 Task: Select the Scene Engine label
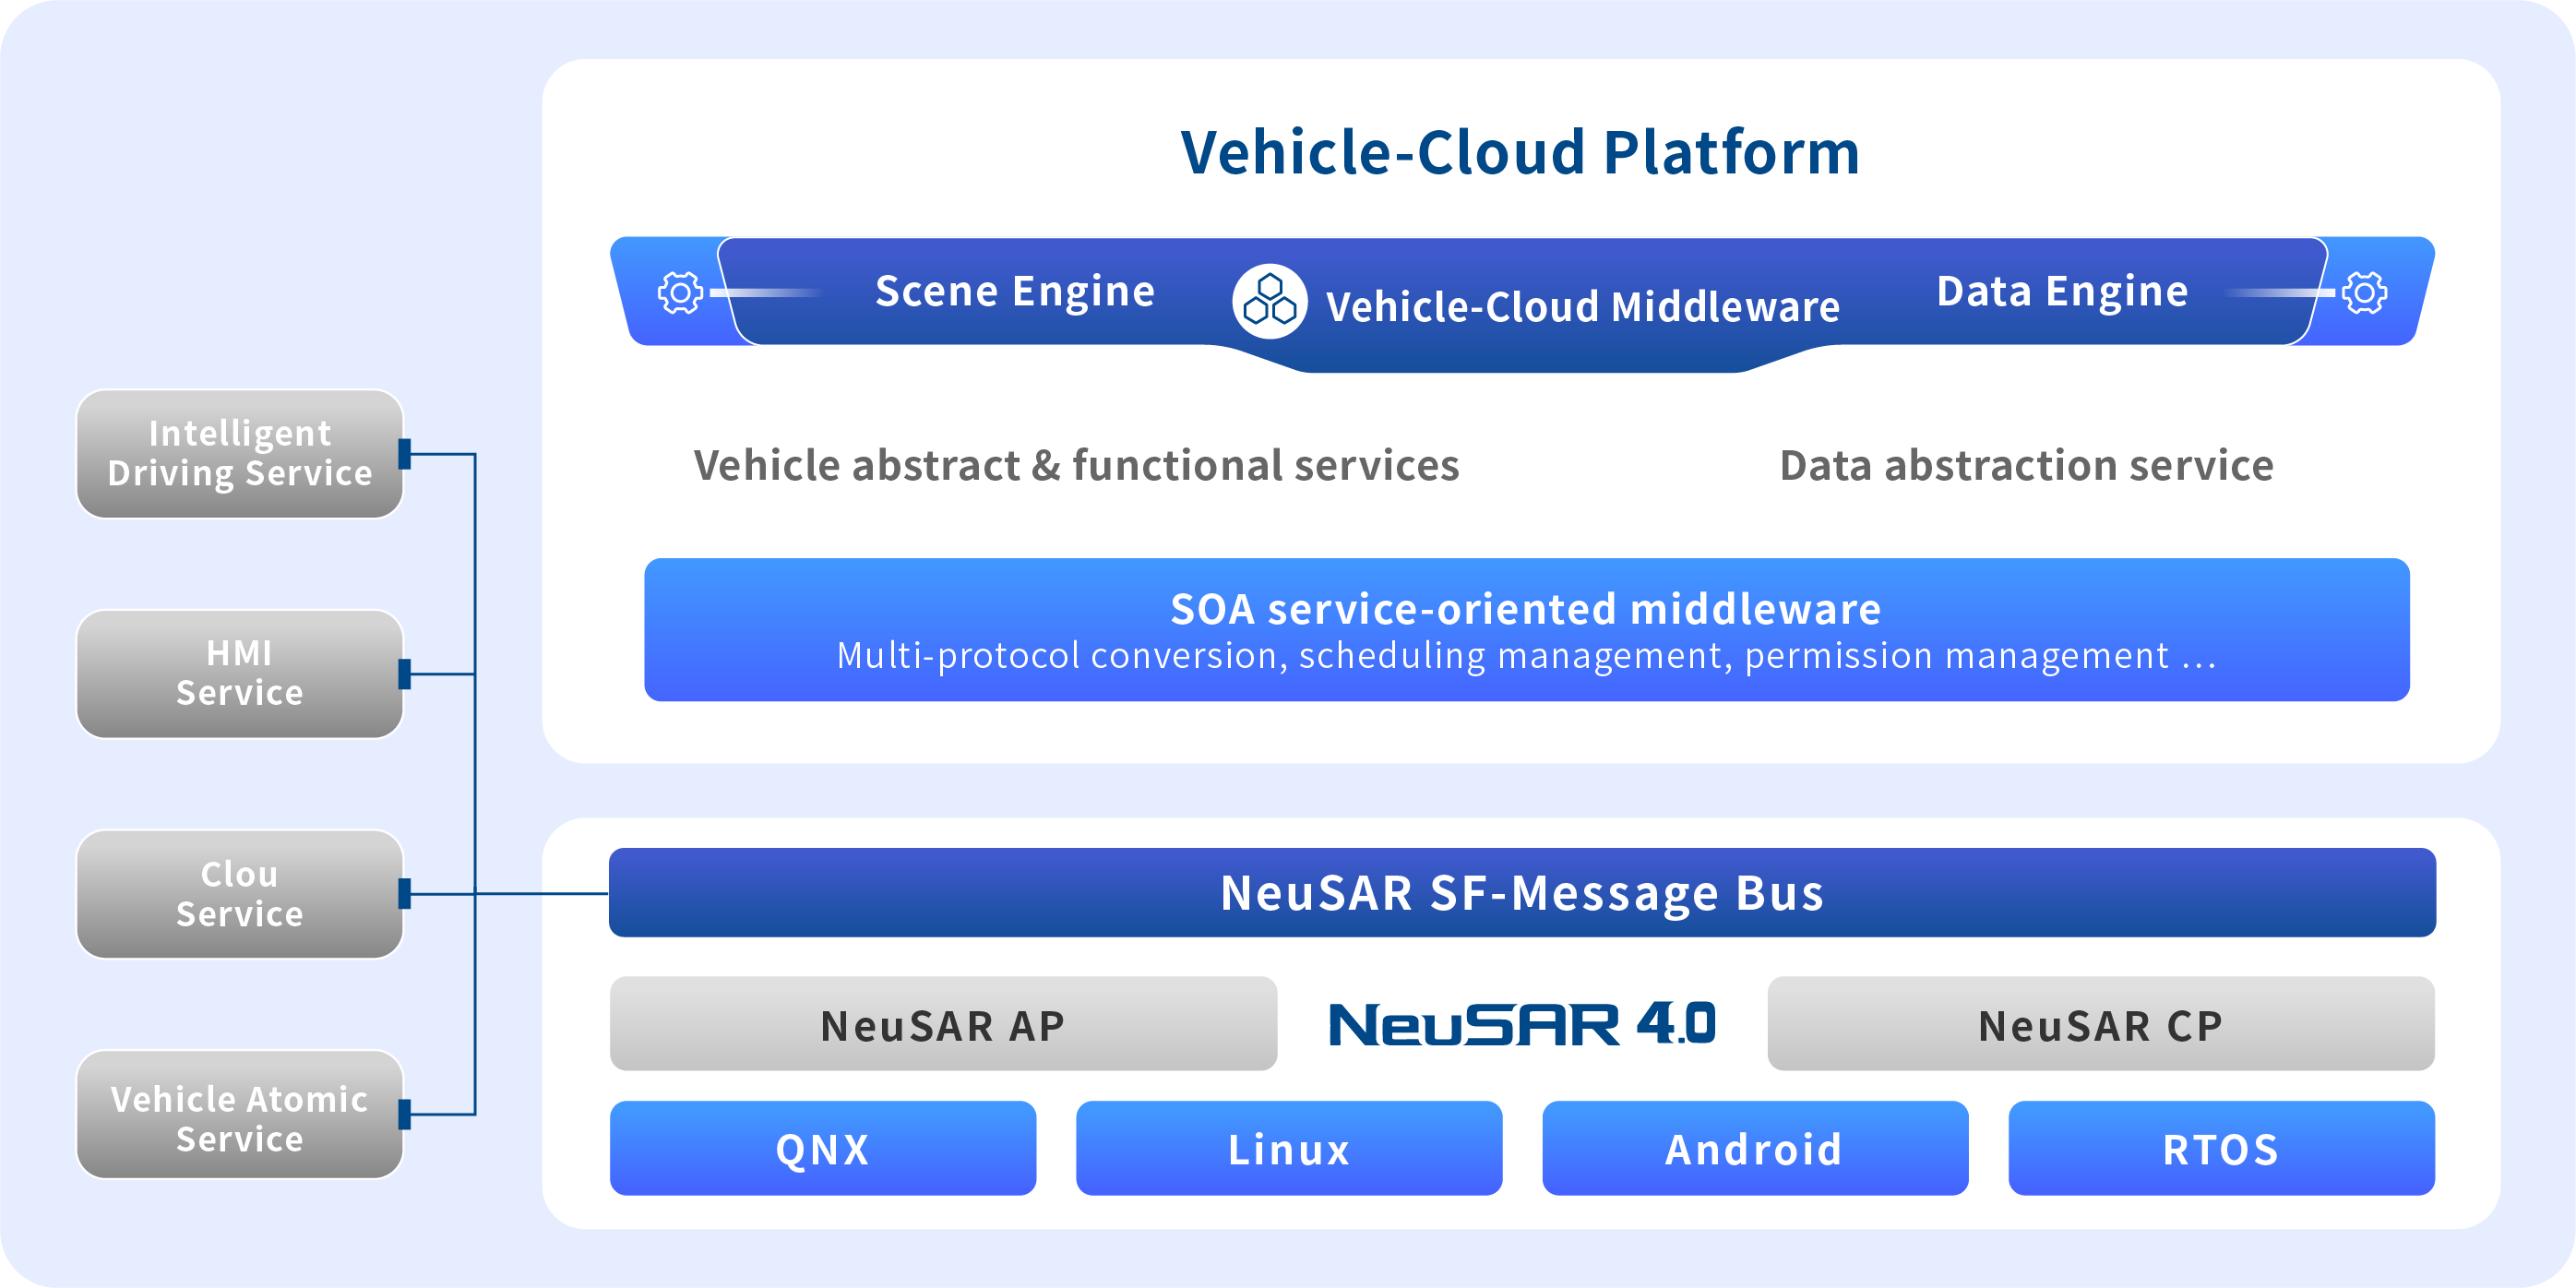click(x=1014, y=291)
